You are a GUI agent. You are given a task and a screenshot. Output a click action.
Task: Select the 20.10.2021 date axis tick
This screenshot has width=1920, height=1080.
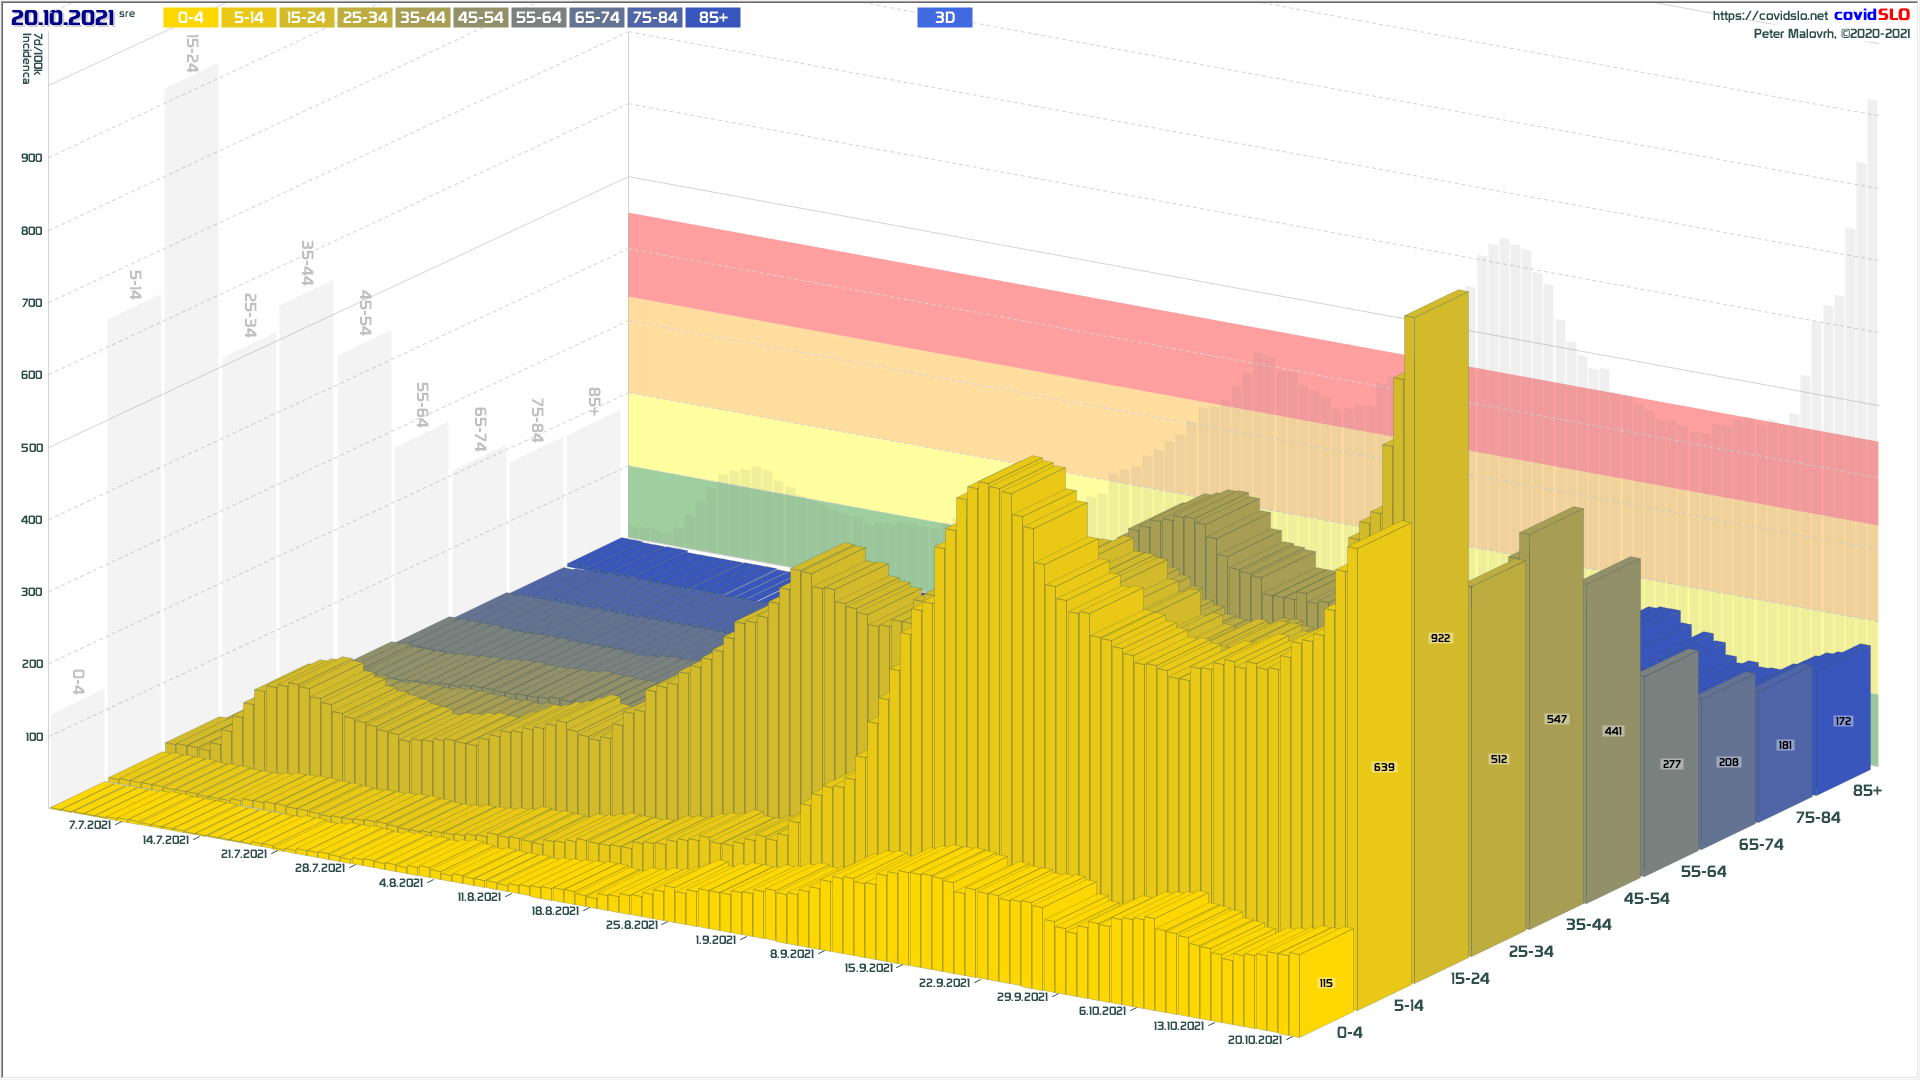1254,1040
